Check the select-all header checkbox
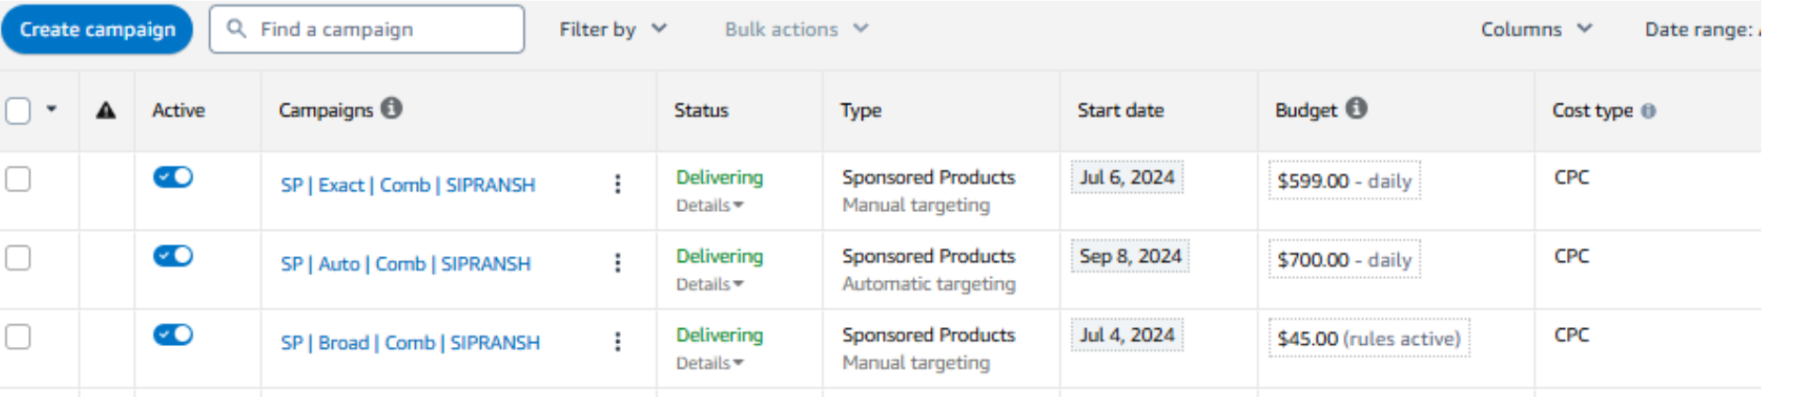Viewport: 1797px width, 409px height. 18,110
